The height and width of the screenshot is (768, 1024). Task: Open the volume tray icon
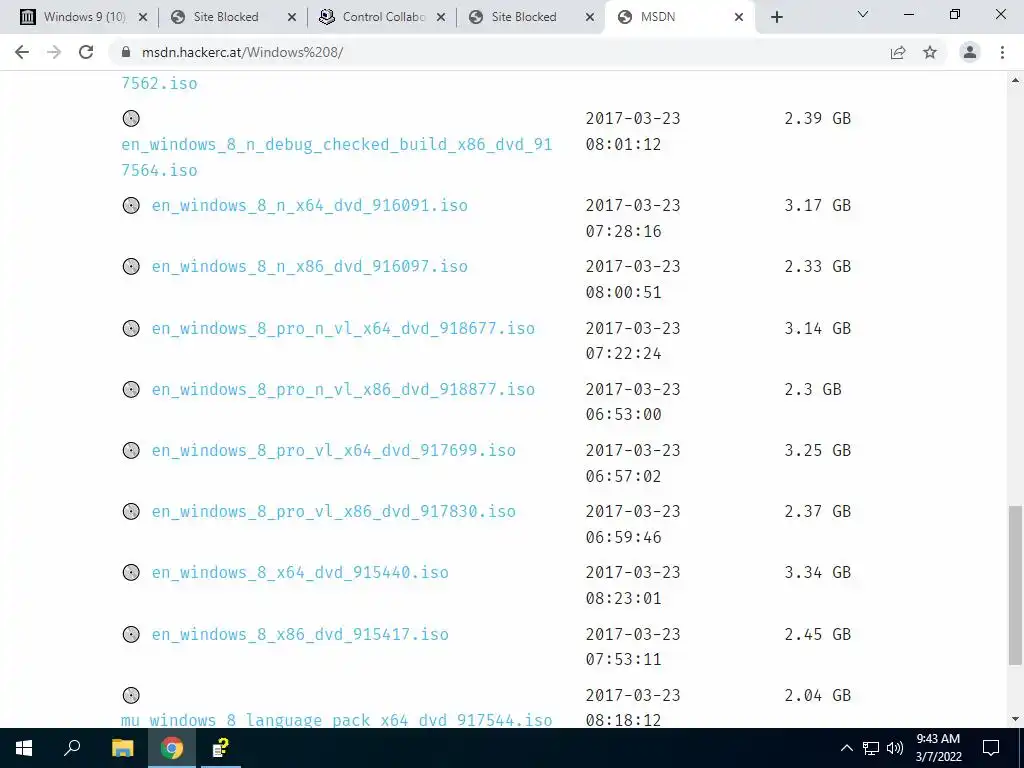tap(895, 748)
